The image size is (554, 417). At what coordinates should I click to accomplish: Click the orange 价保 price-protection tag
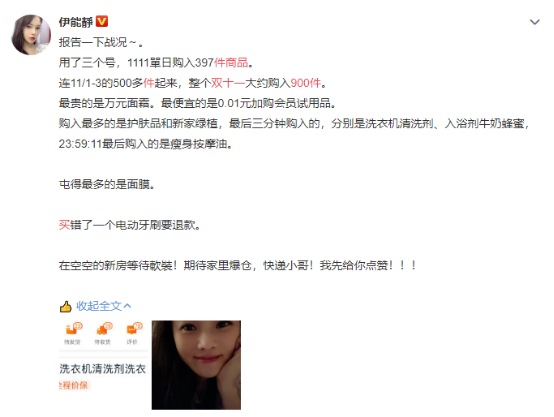click(73, 385)
